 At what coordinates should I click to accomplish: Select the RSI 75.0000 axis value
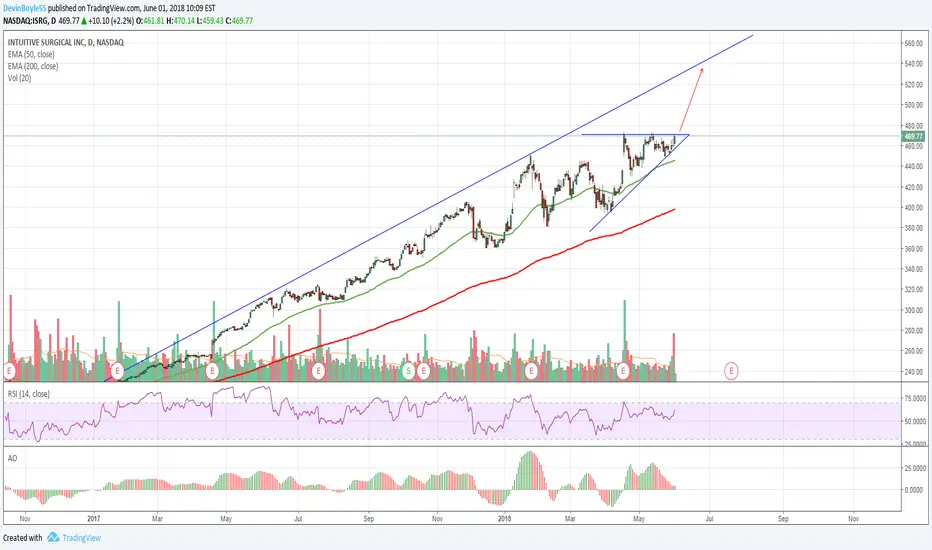[915, 399]
